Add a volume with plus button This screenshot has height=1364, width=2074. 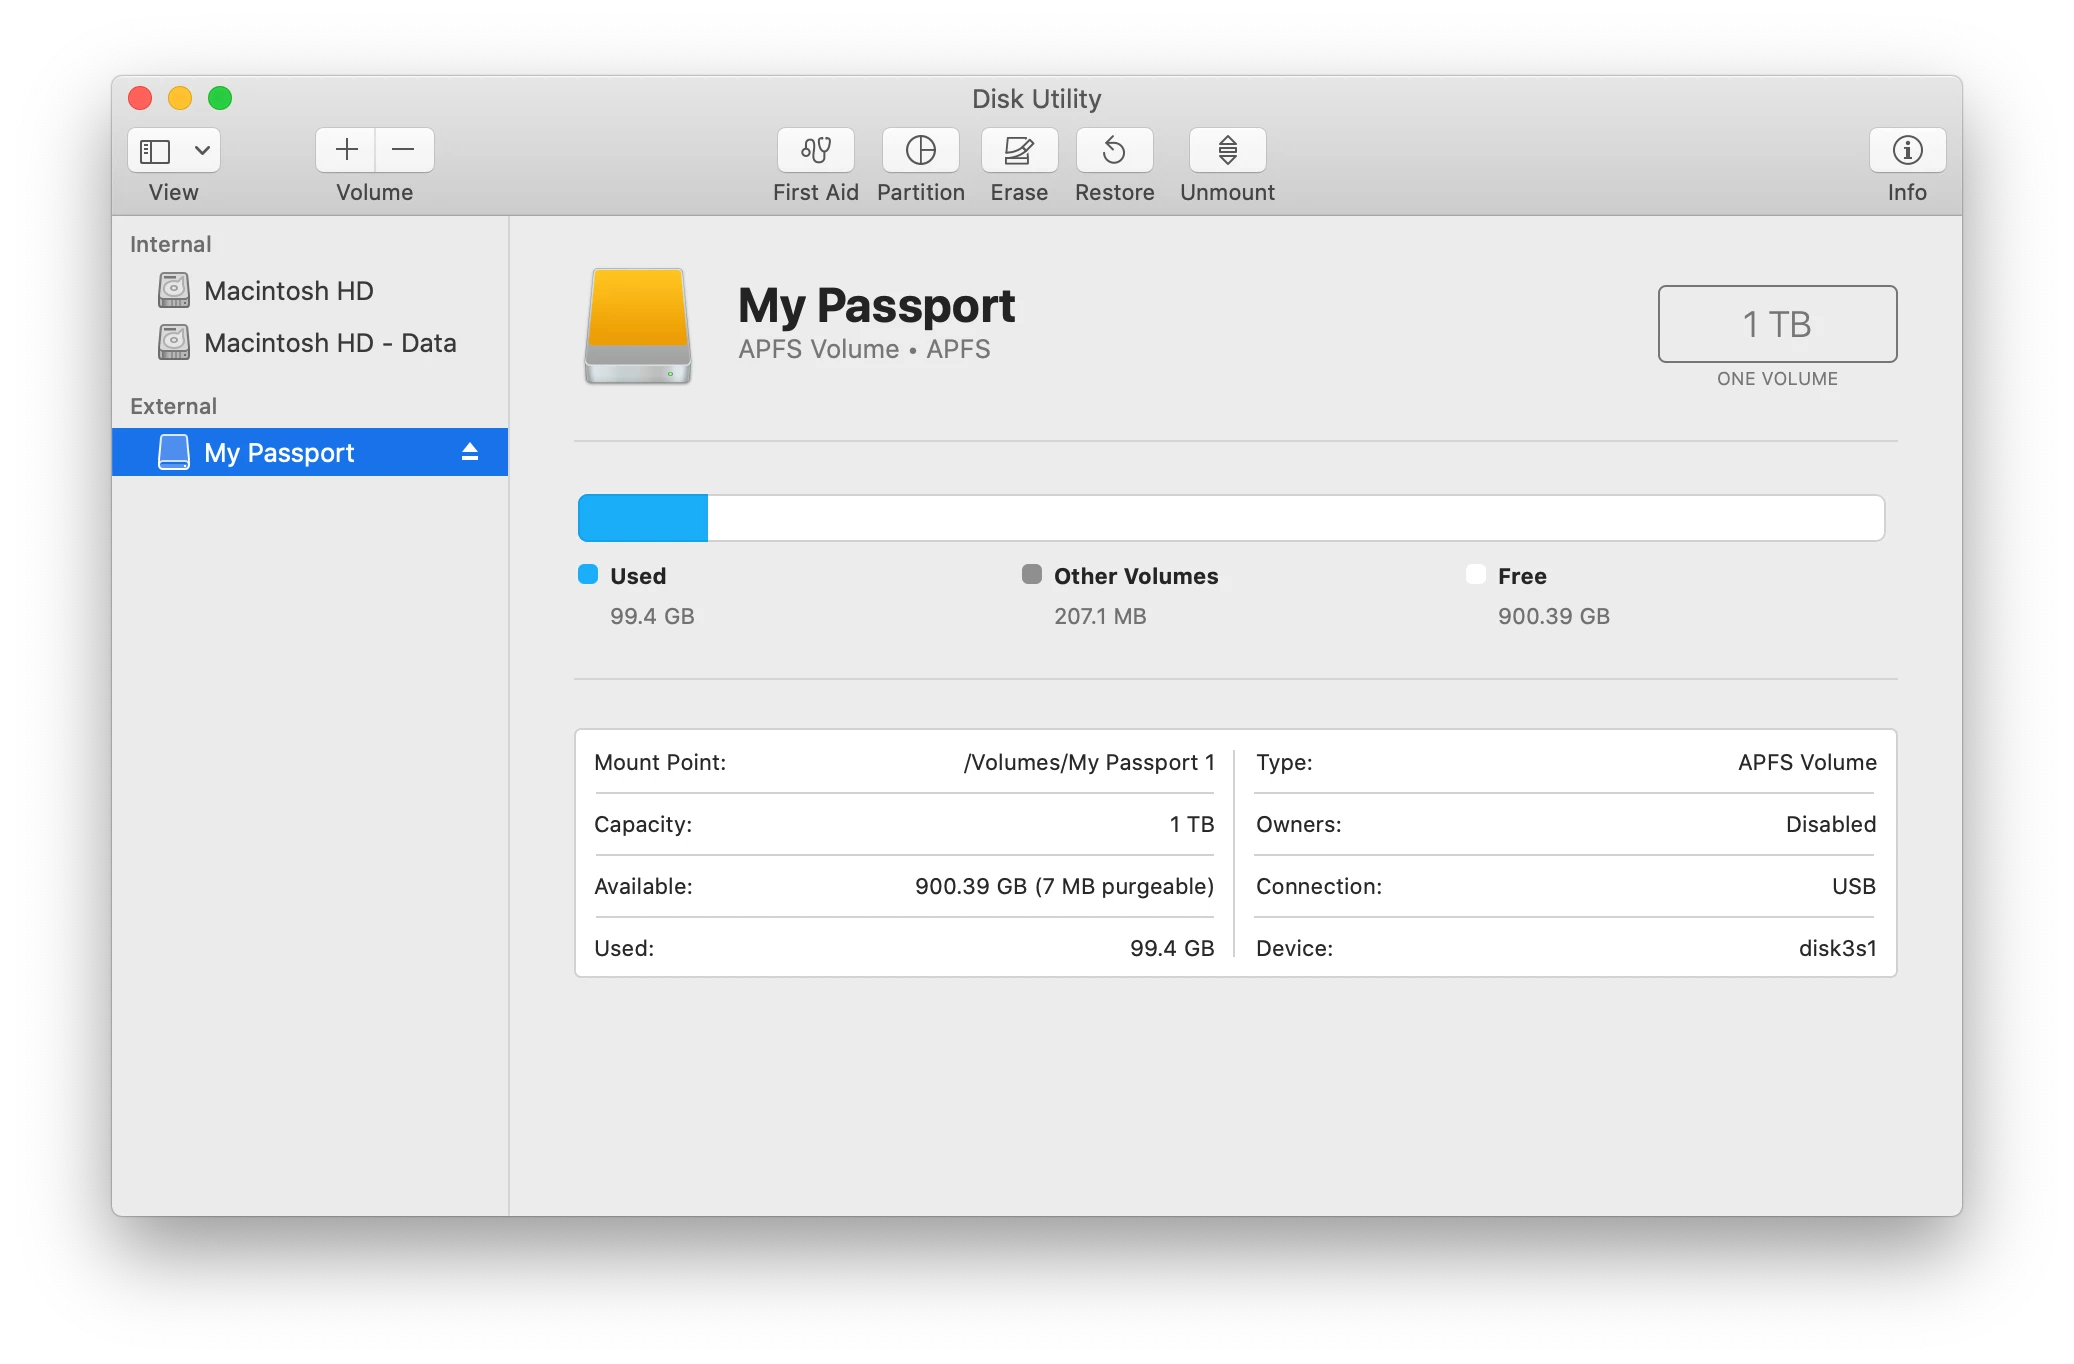click(346, 150)
